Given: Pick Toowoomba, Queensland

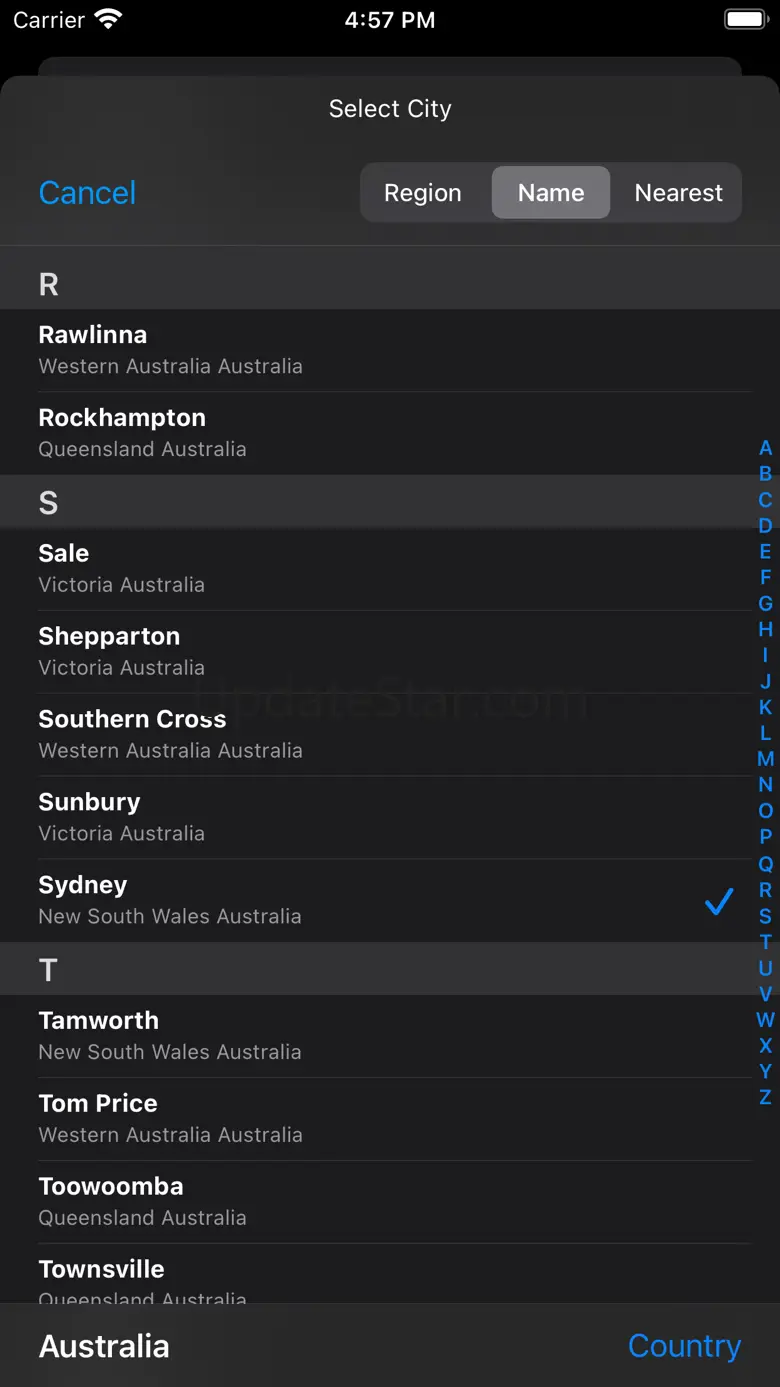Looking at the screenshot, I should (x=390, y=1202).
